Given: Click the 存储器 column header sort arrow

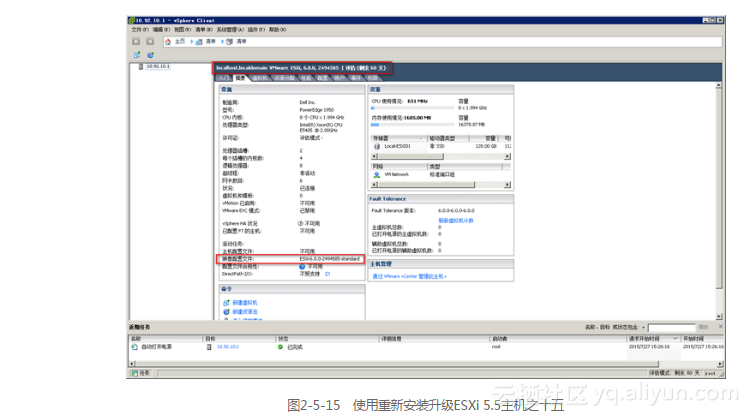Looking at the screenshot, I should [x=421, y=139].
